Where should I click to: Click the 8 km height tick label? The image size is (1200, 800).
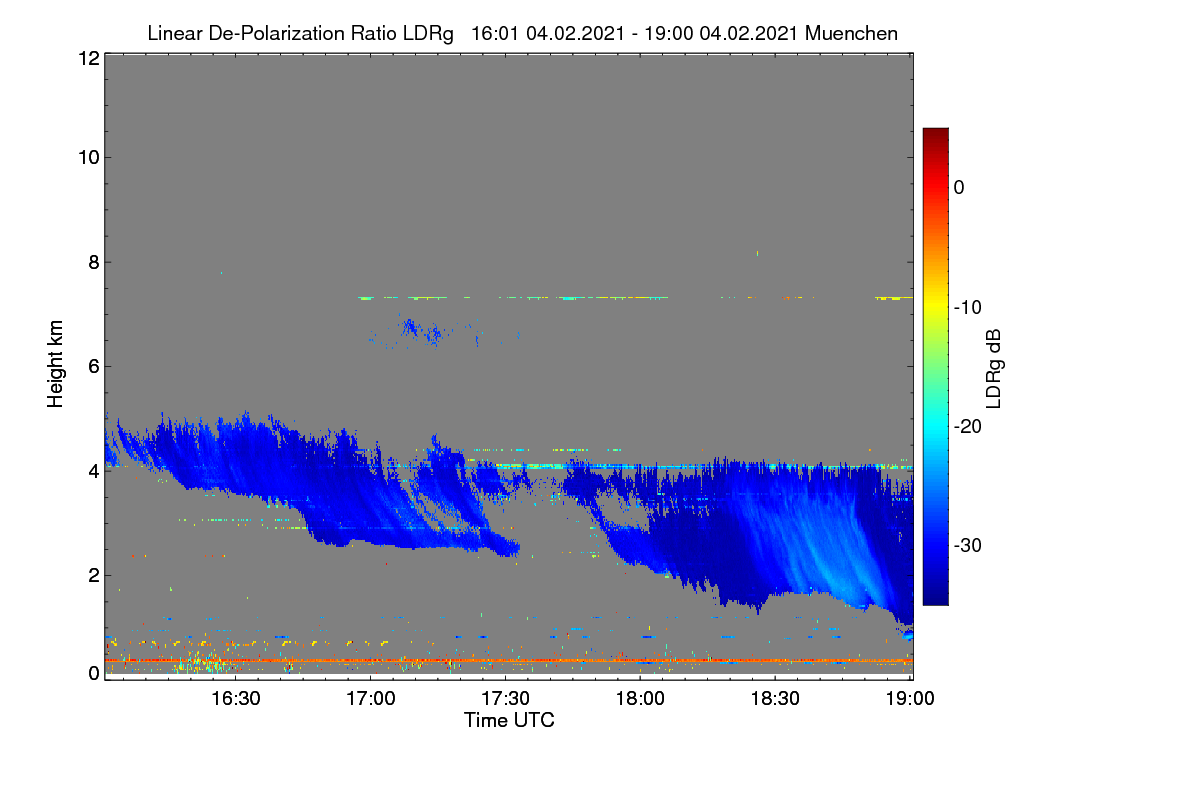(92, 262)
